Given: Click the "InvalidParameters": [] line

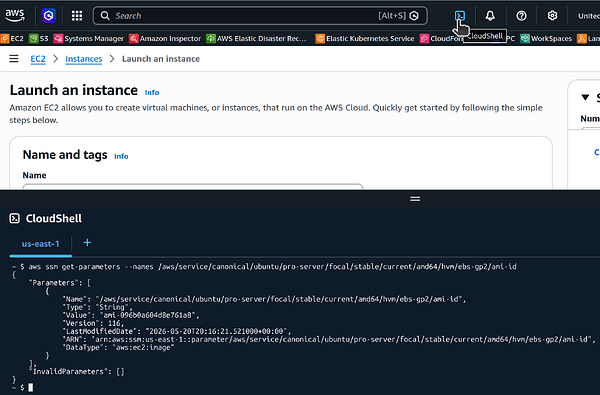Looking at the screenshot, I should click(x=78, y=371).
